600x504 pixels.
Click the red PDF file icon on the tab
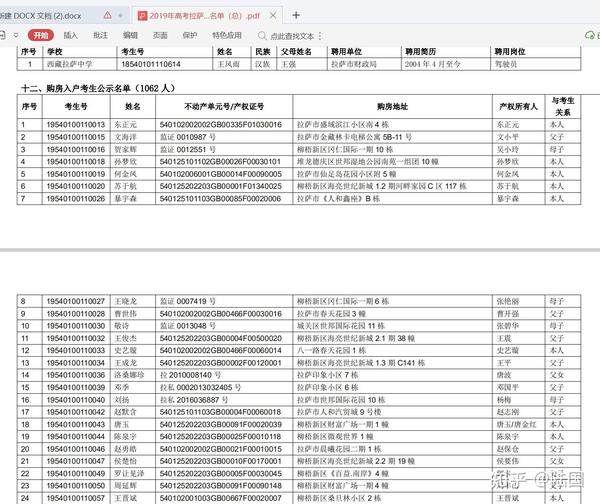point(142,16)
